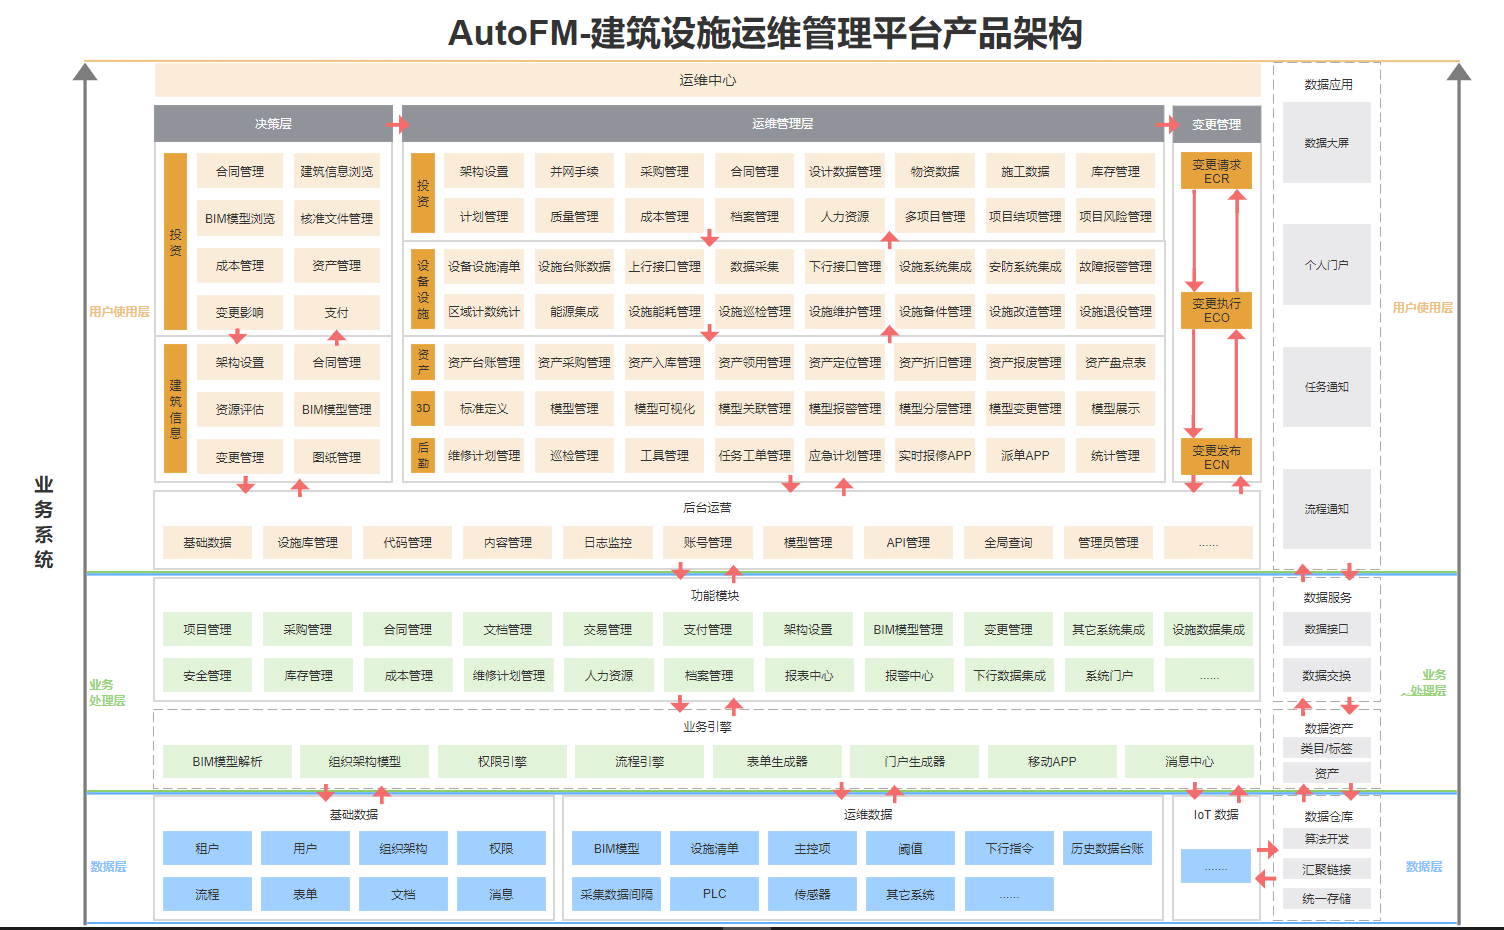Open the 实时报修APP box
Screen dimensions: 1504x930
[x=935, y=455]
